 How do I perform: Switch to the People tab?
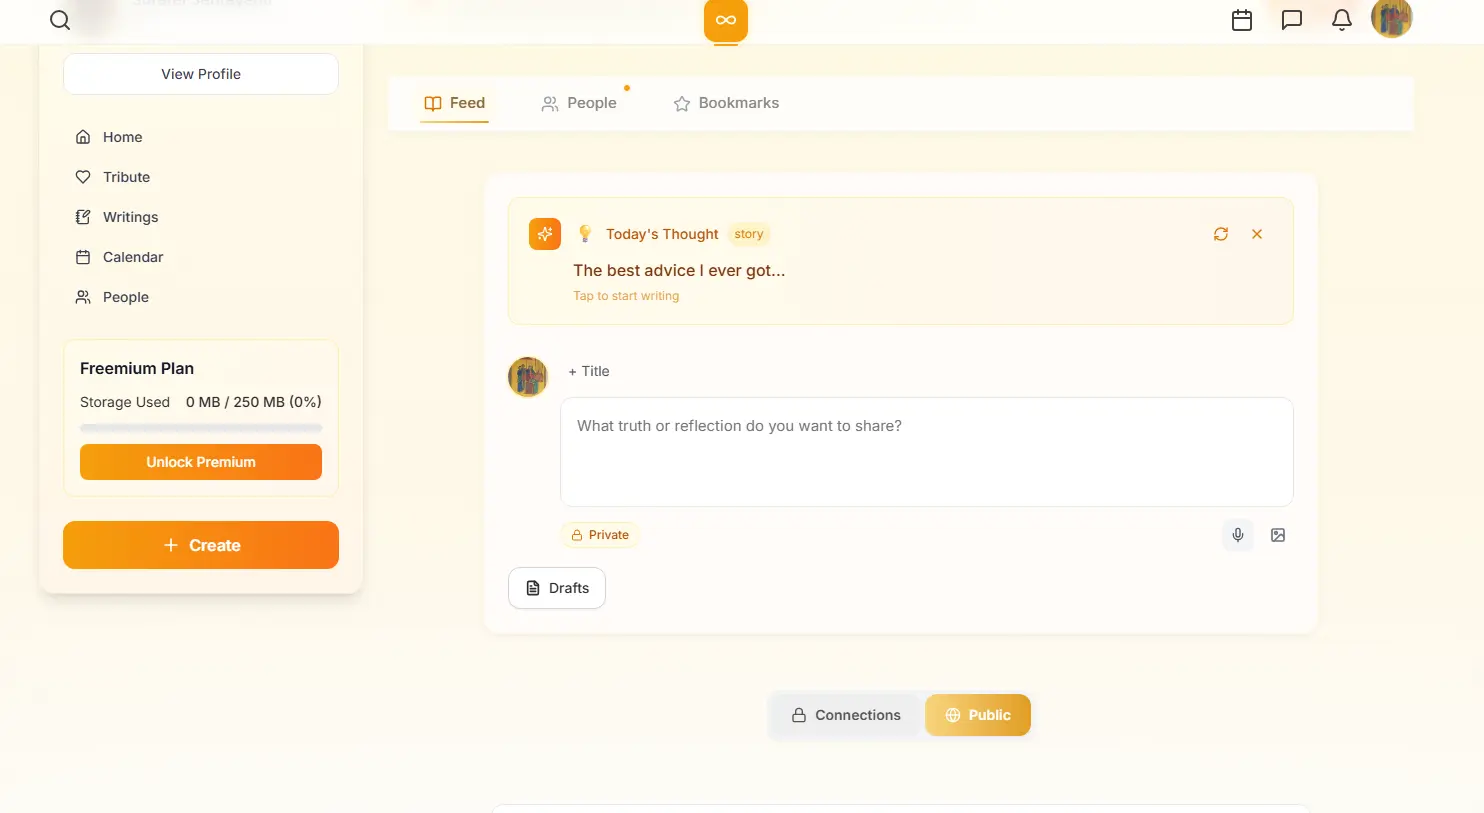click(x=579, y=102)
